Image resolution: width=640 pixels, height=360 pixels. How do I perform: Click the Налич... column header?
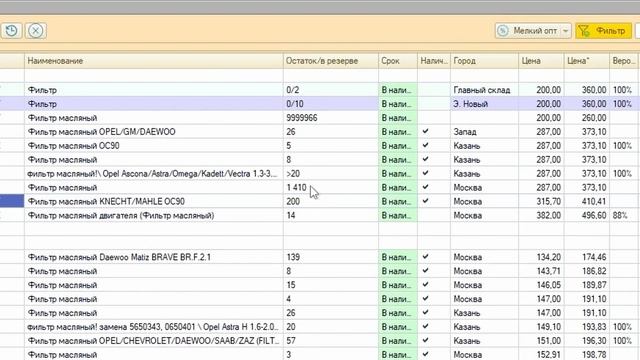433,61
